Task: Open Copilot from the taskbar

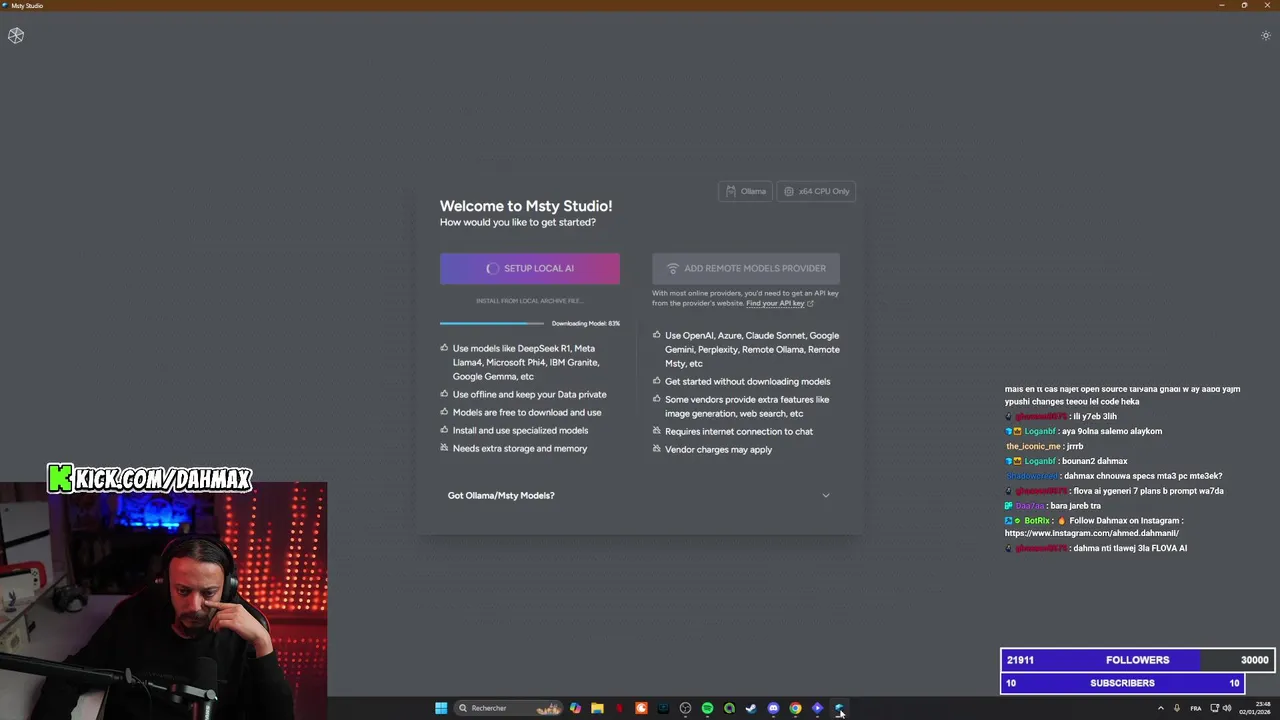Action: (x=575, y=708)
